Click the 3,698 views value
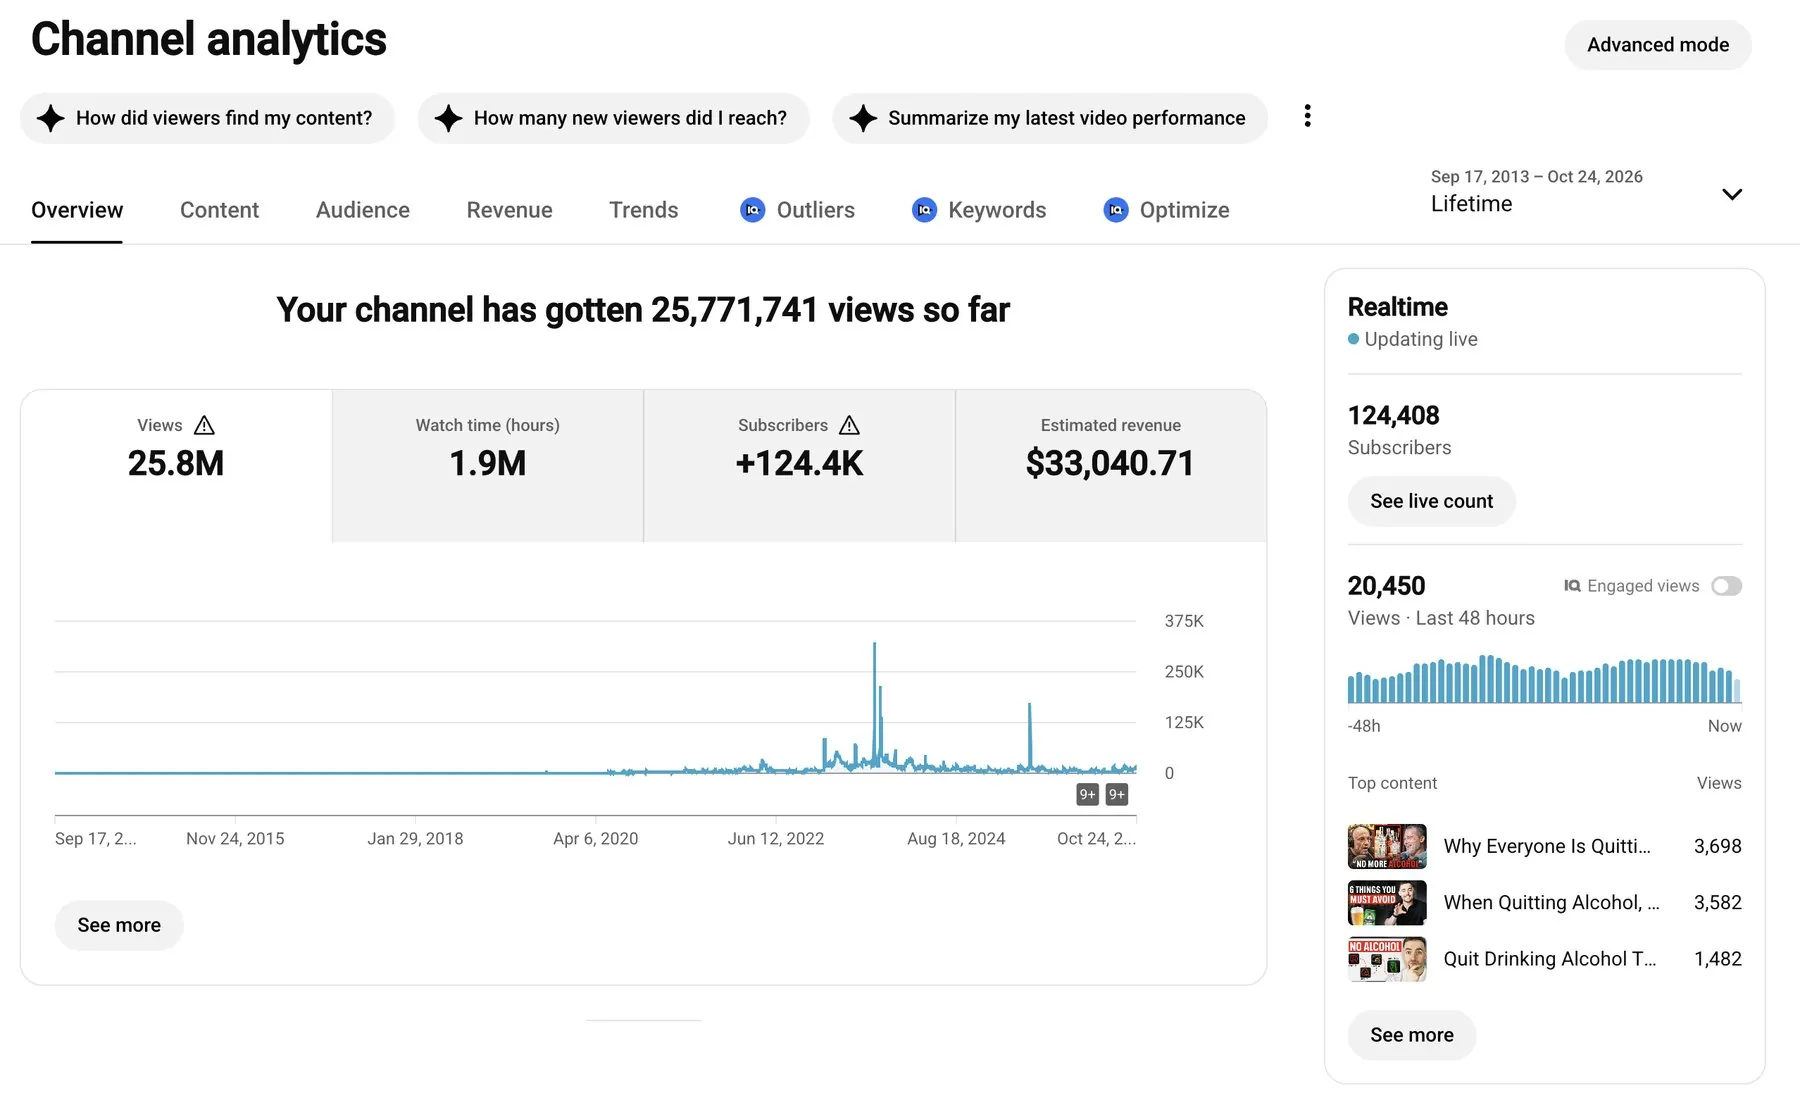Viewport: 1800px width, 1093px height. click(1717, 846)
